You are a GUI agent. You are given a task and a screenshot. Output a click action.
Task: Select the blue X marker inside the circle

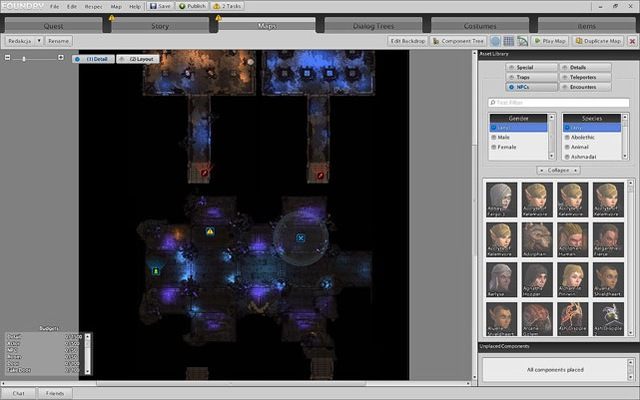click(x=301, y=238)
